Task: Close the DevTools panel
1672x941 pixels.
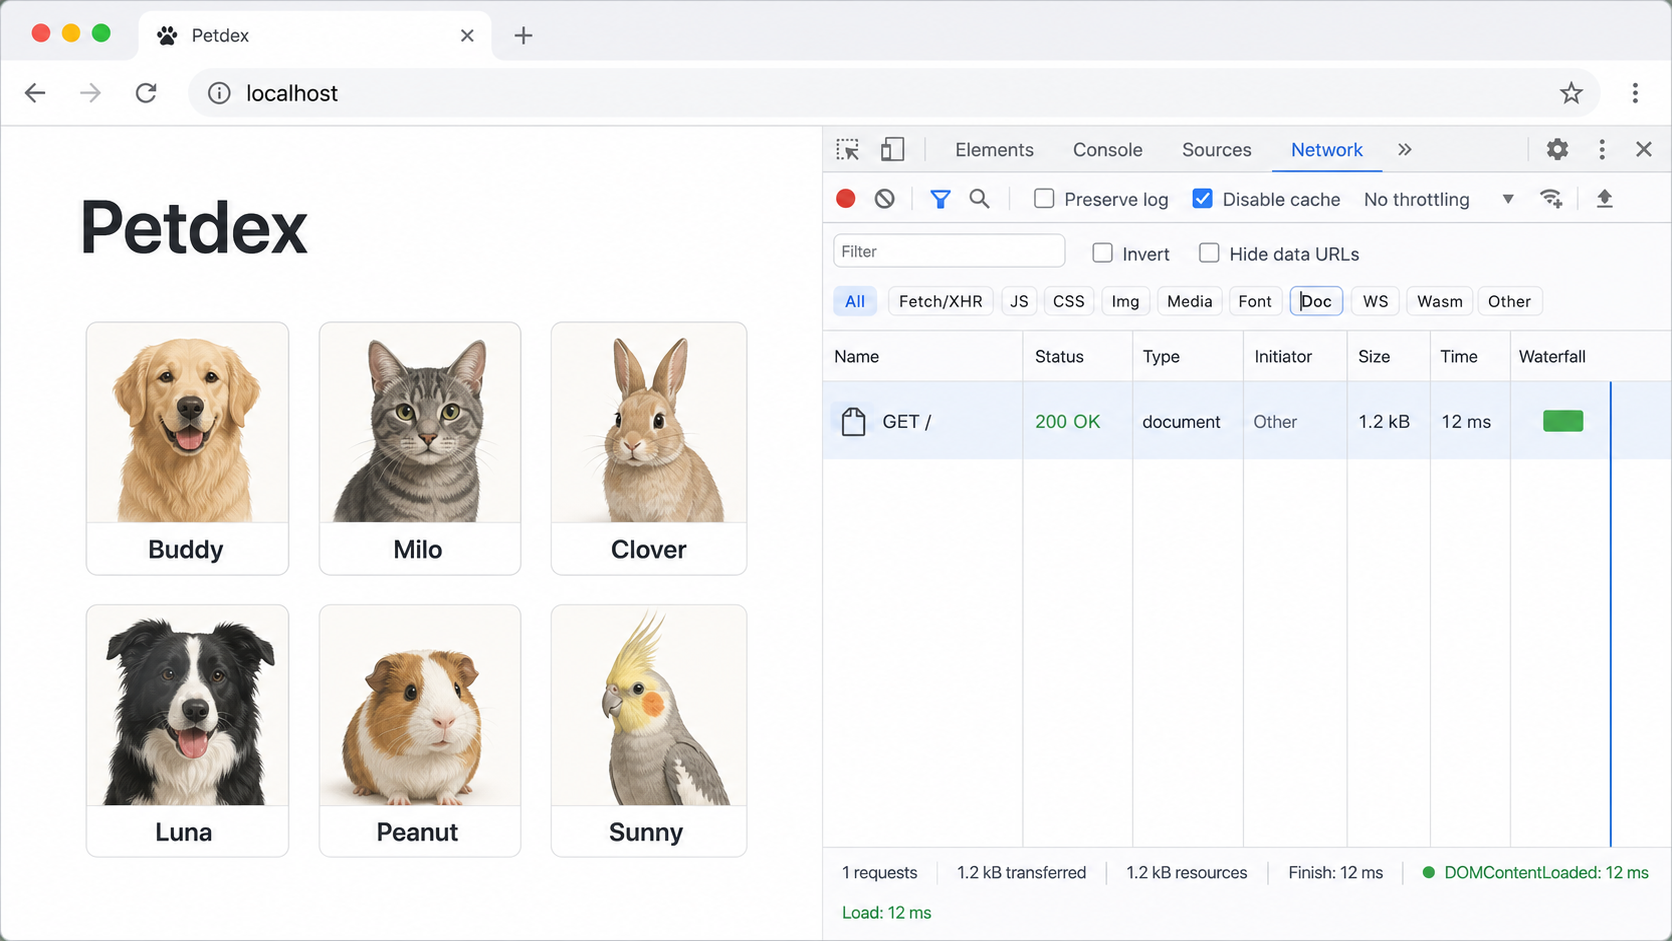Action: pyautogui.click(x=1644, y=150)
